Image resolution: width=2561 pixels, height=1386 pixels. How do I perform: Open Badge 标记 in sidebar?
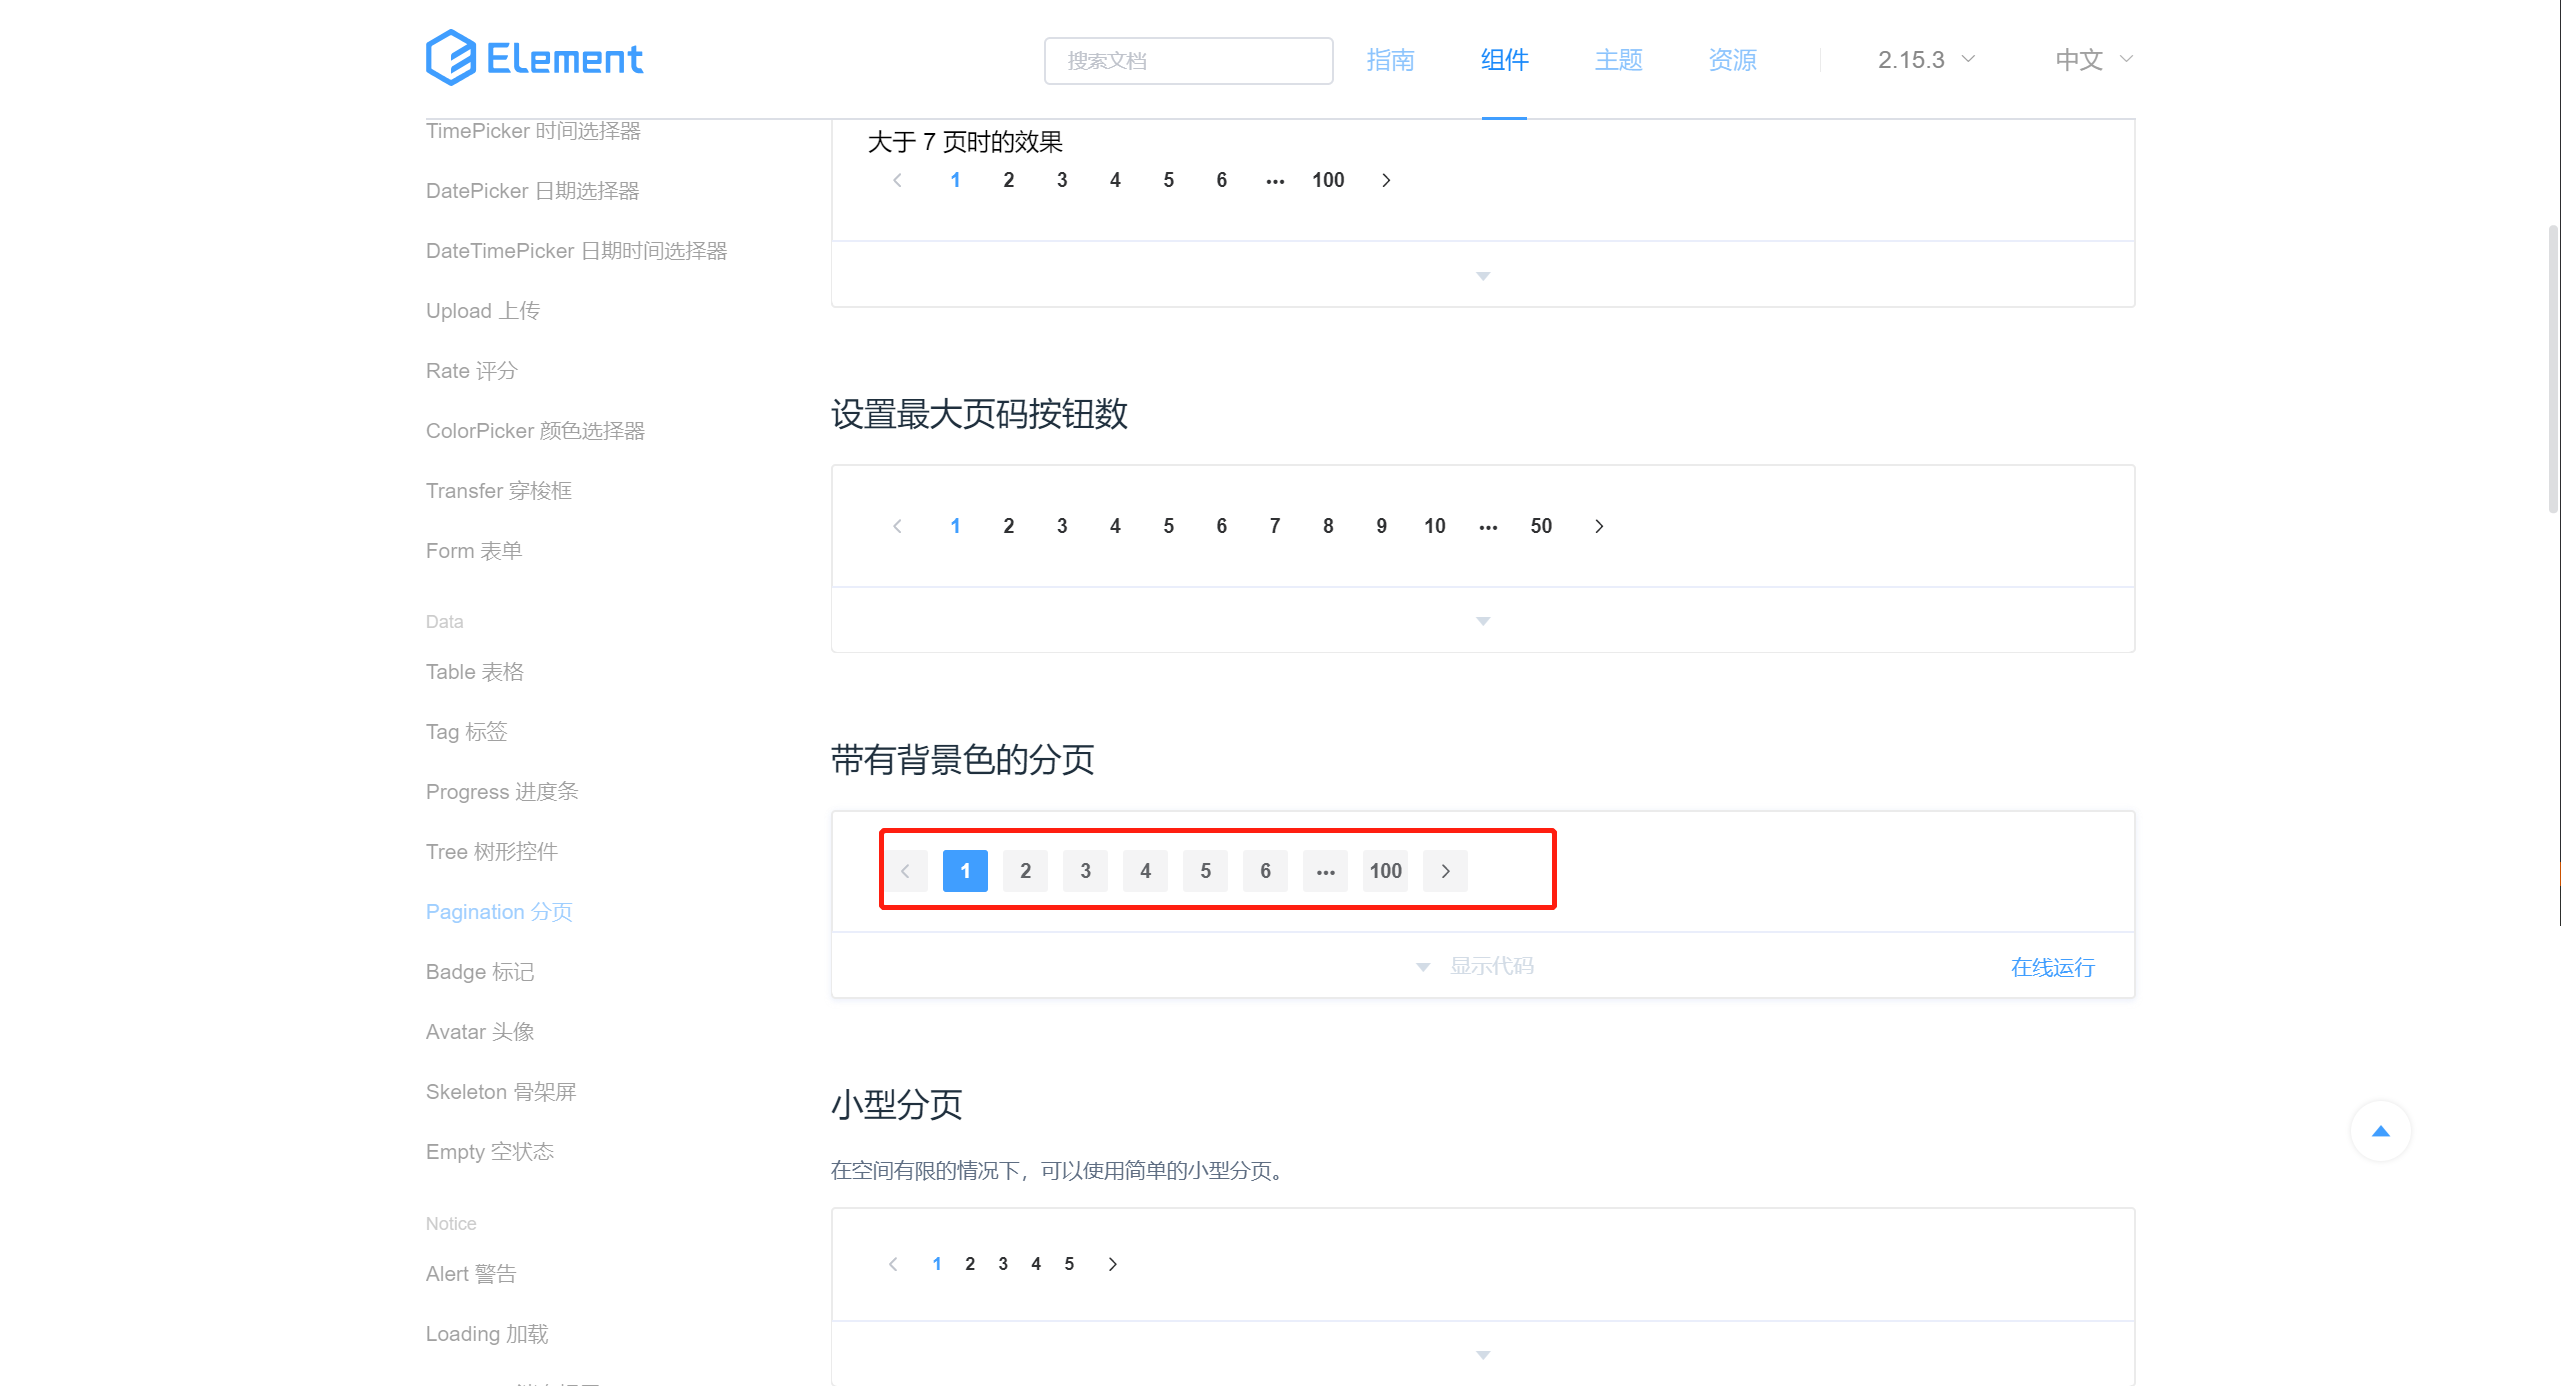pyautogui.click(x=480, y=972)
